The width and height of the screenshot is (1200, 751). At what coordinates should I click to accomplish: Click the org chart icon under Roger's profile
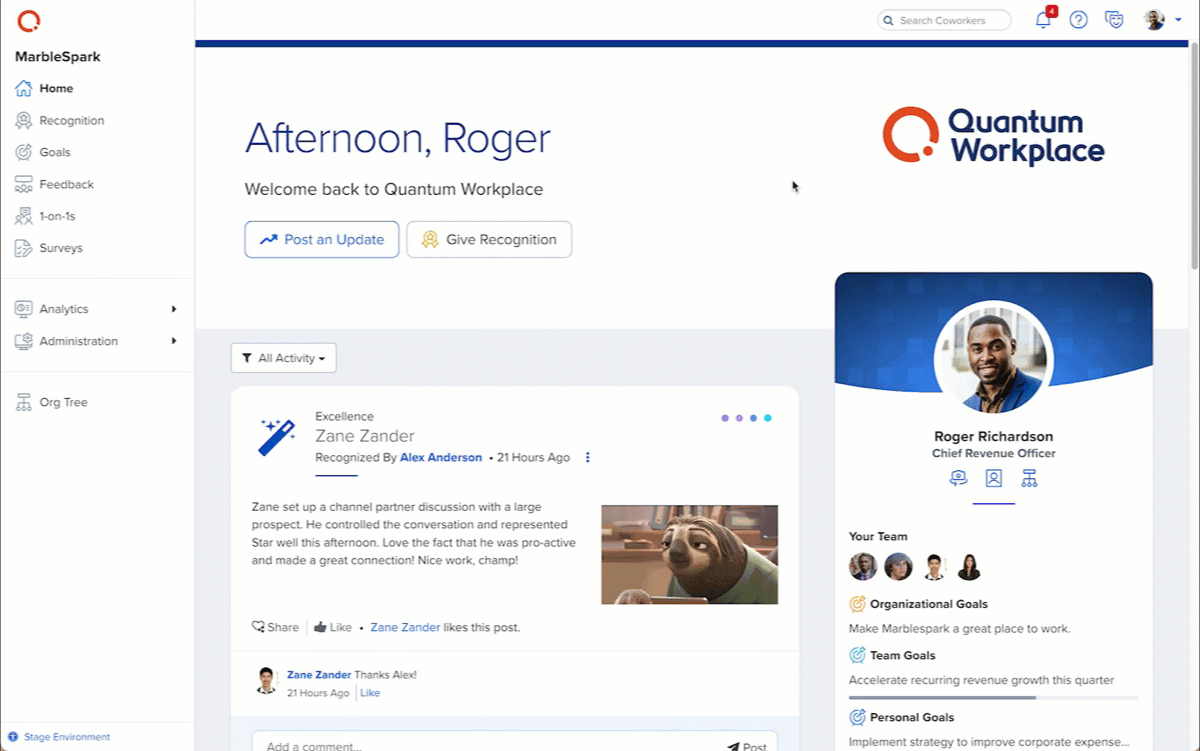point(1029,478)
